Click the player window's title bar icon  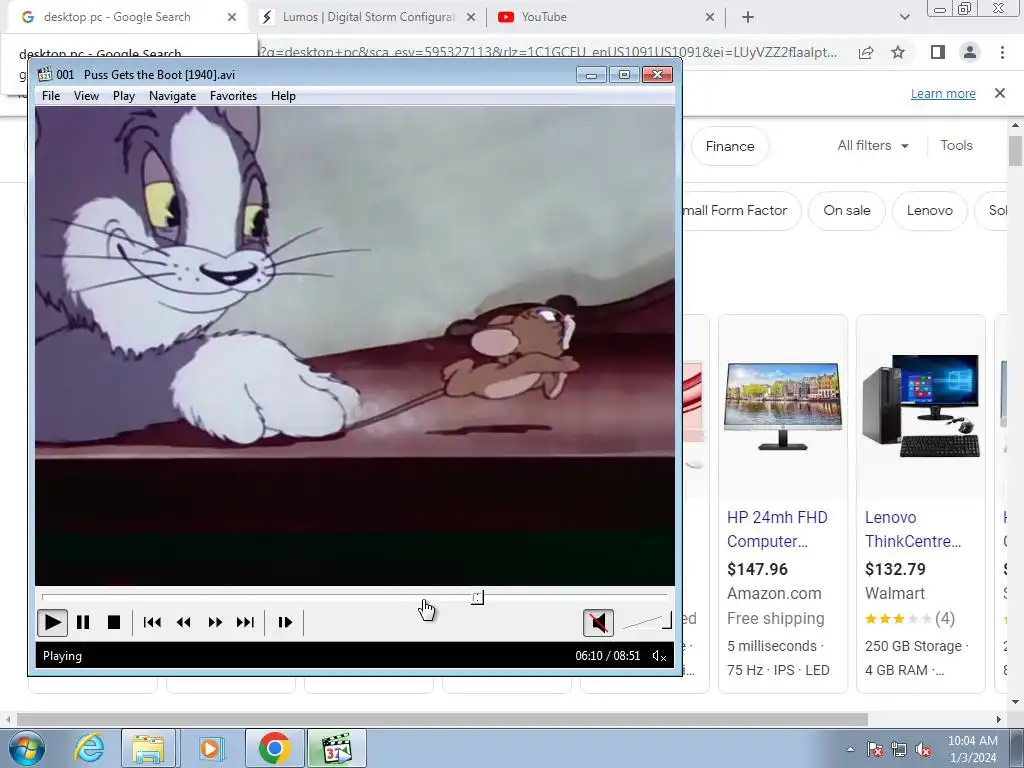tap(44, 74)
